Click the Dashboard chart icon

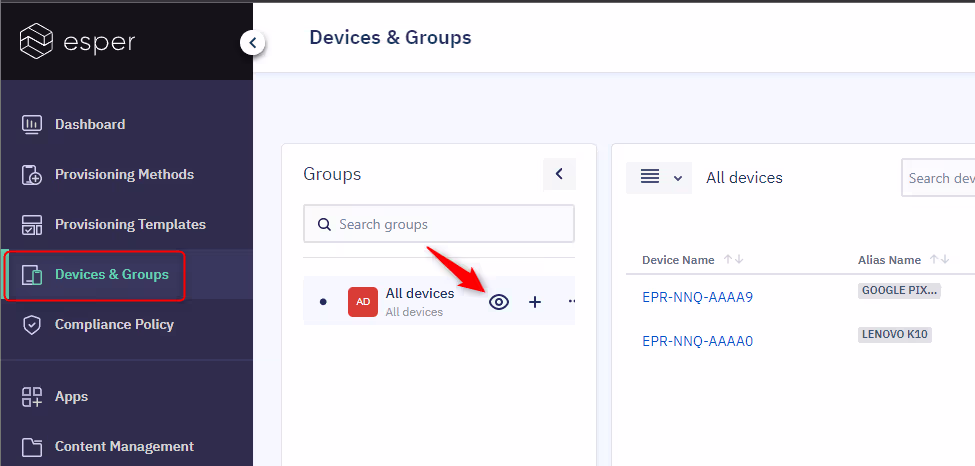[x=31, y=124]
